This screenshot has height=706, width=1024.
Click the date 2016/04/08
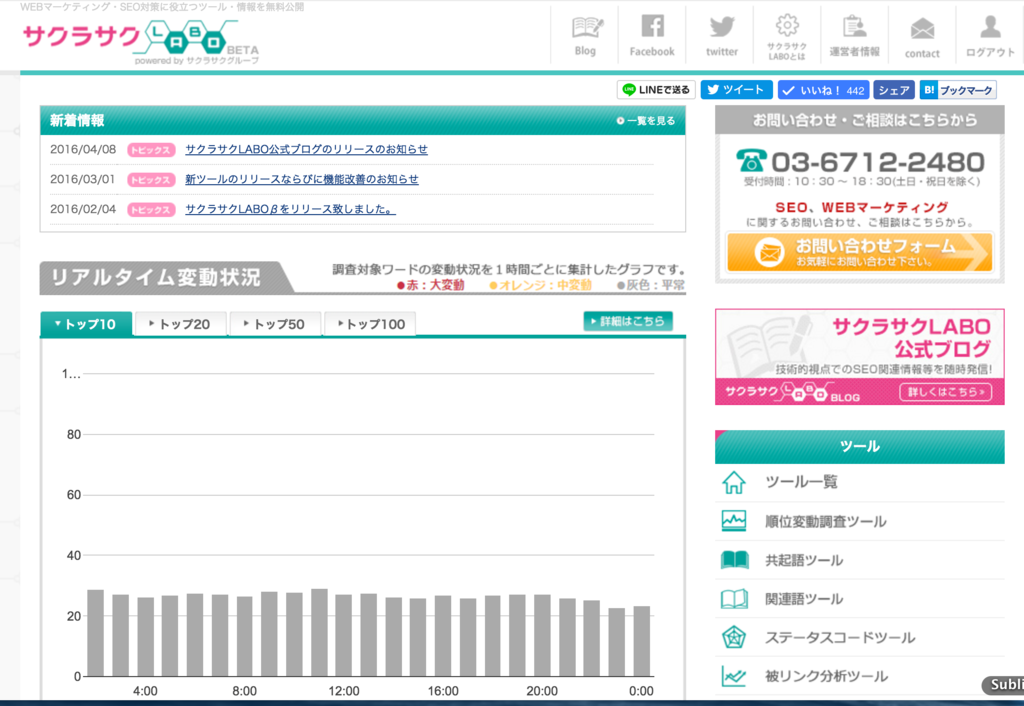(83, 150)
